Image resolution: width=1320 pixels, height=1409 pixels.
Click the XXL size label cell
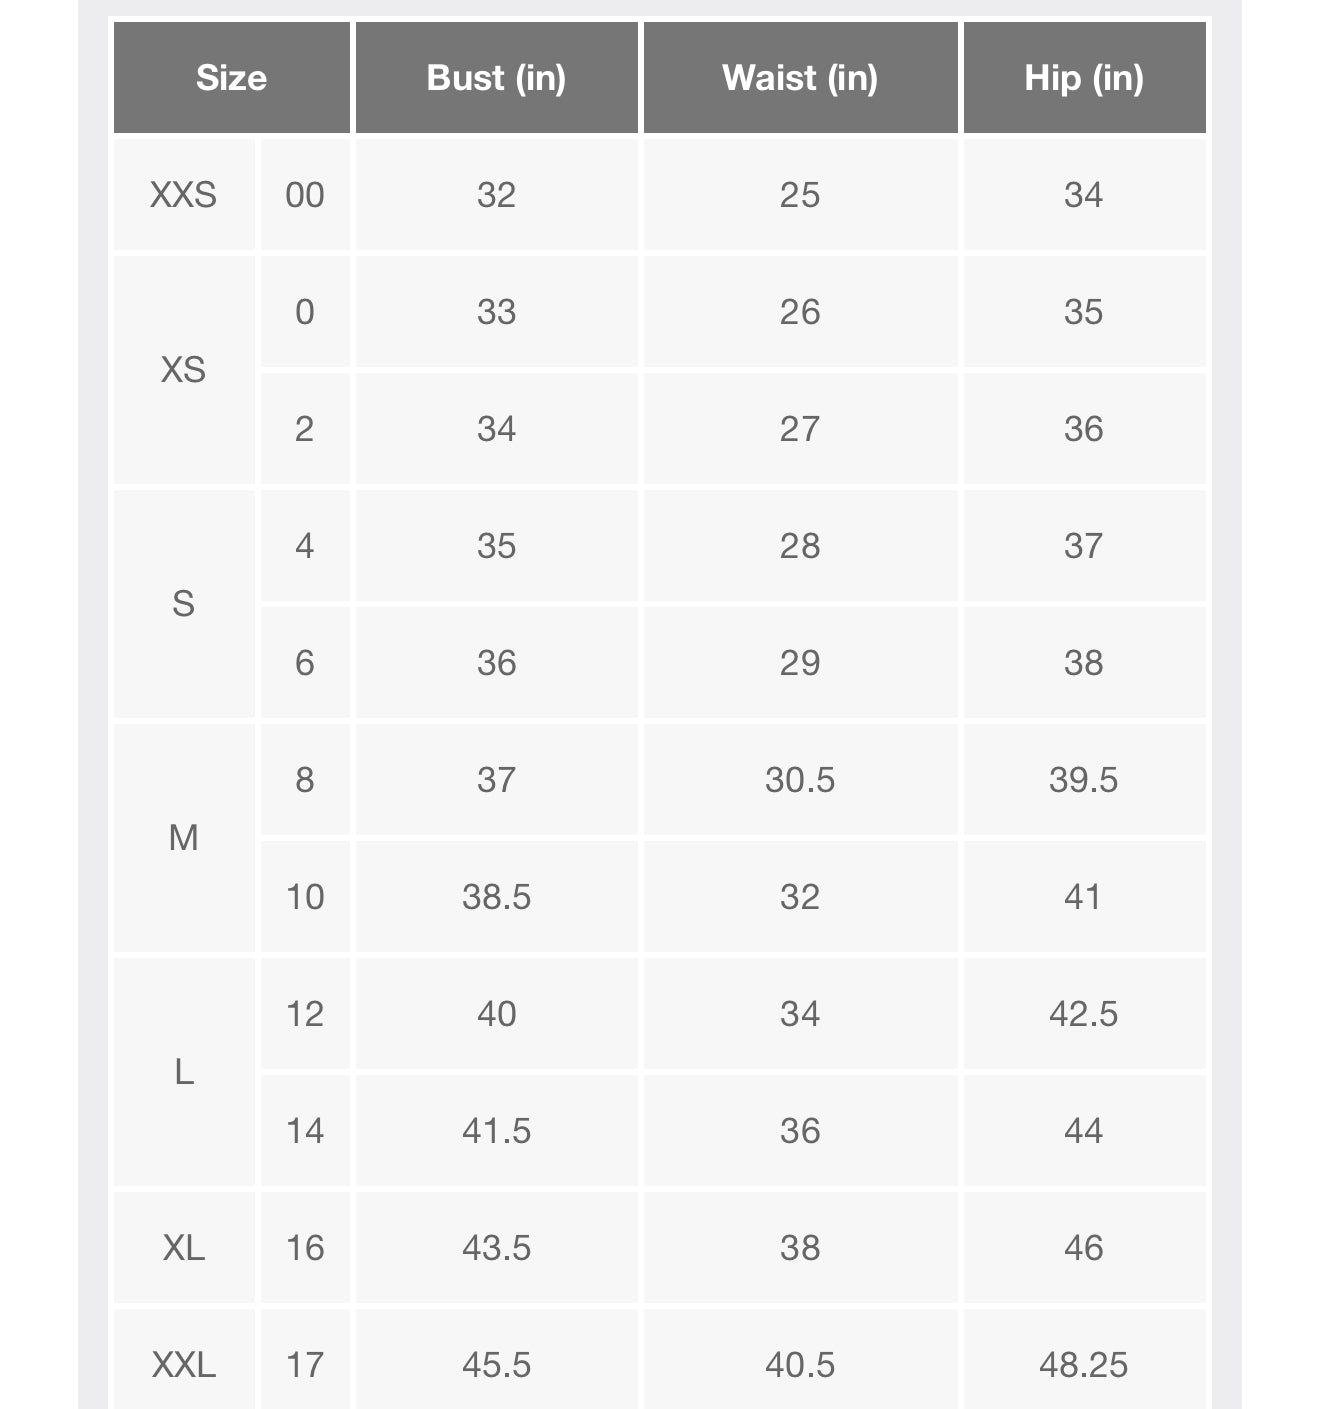pos(184,1364)
